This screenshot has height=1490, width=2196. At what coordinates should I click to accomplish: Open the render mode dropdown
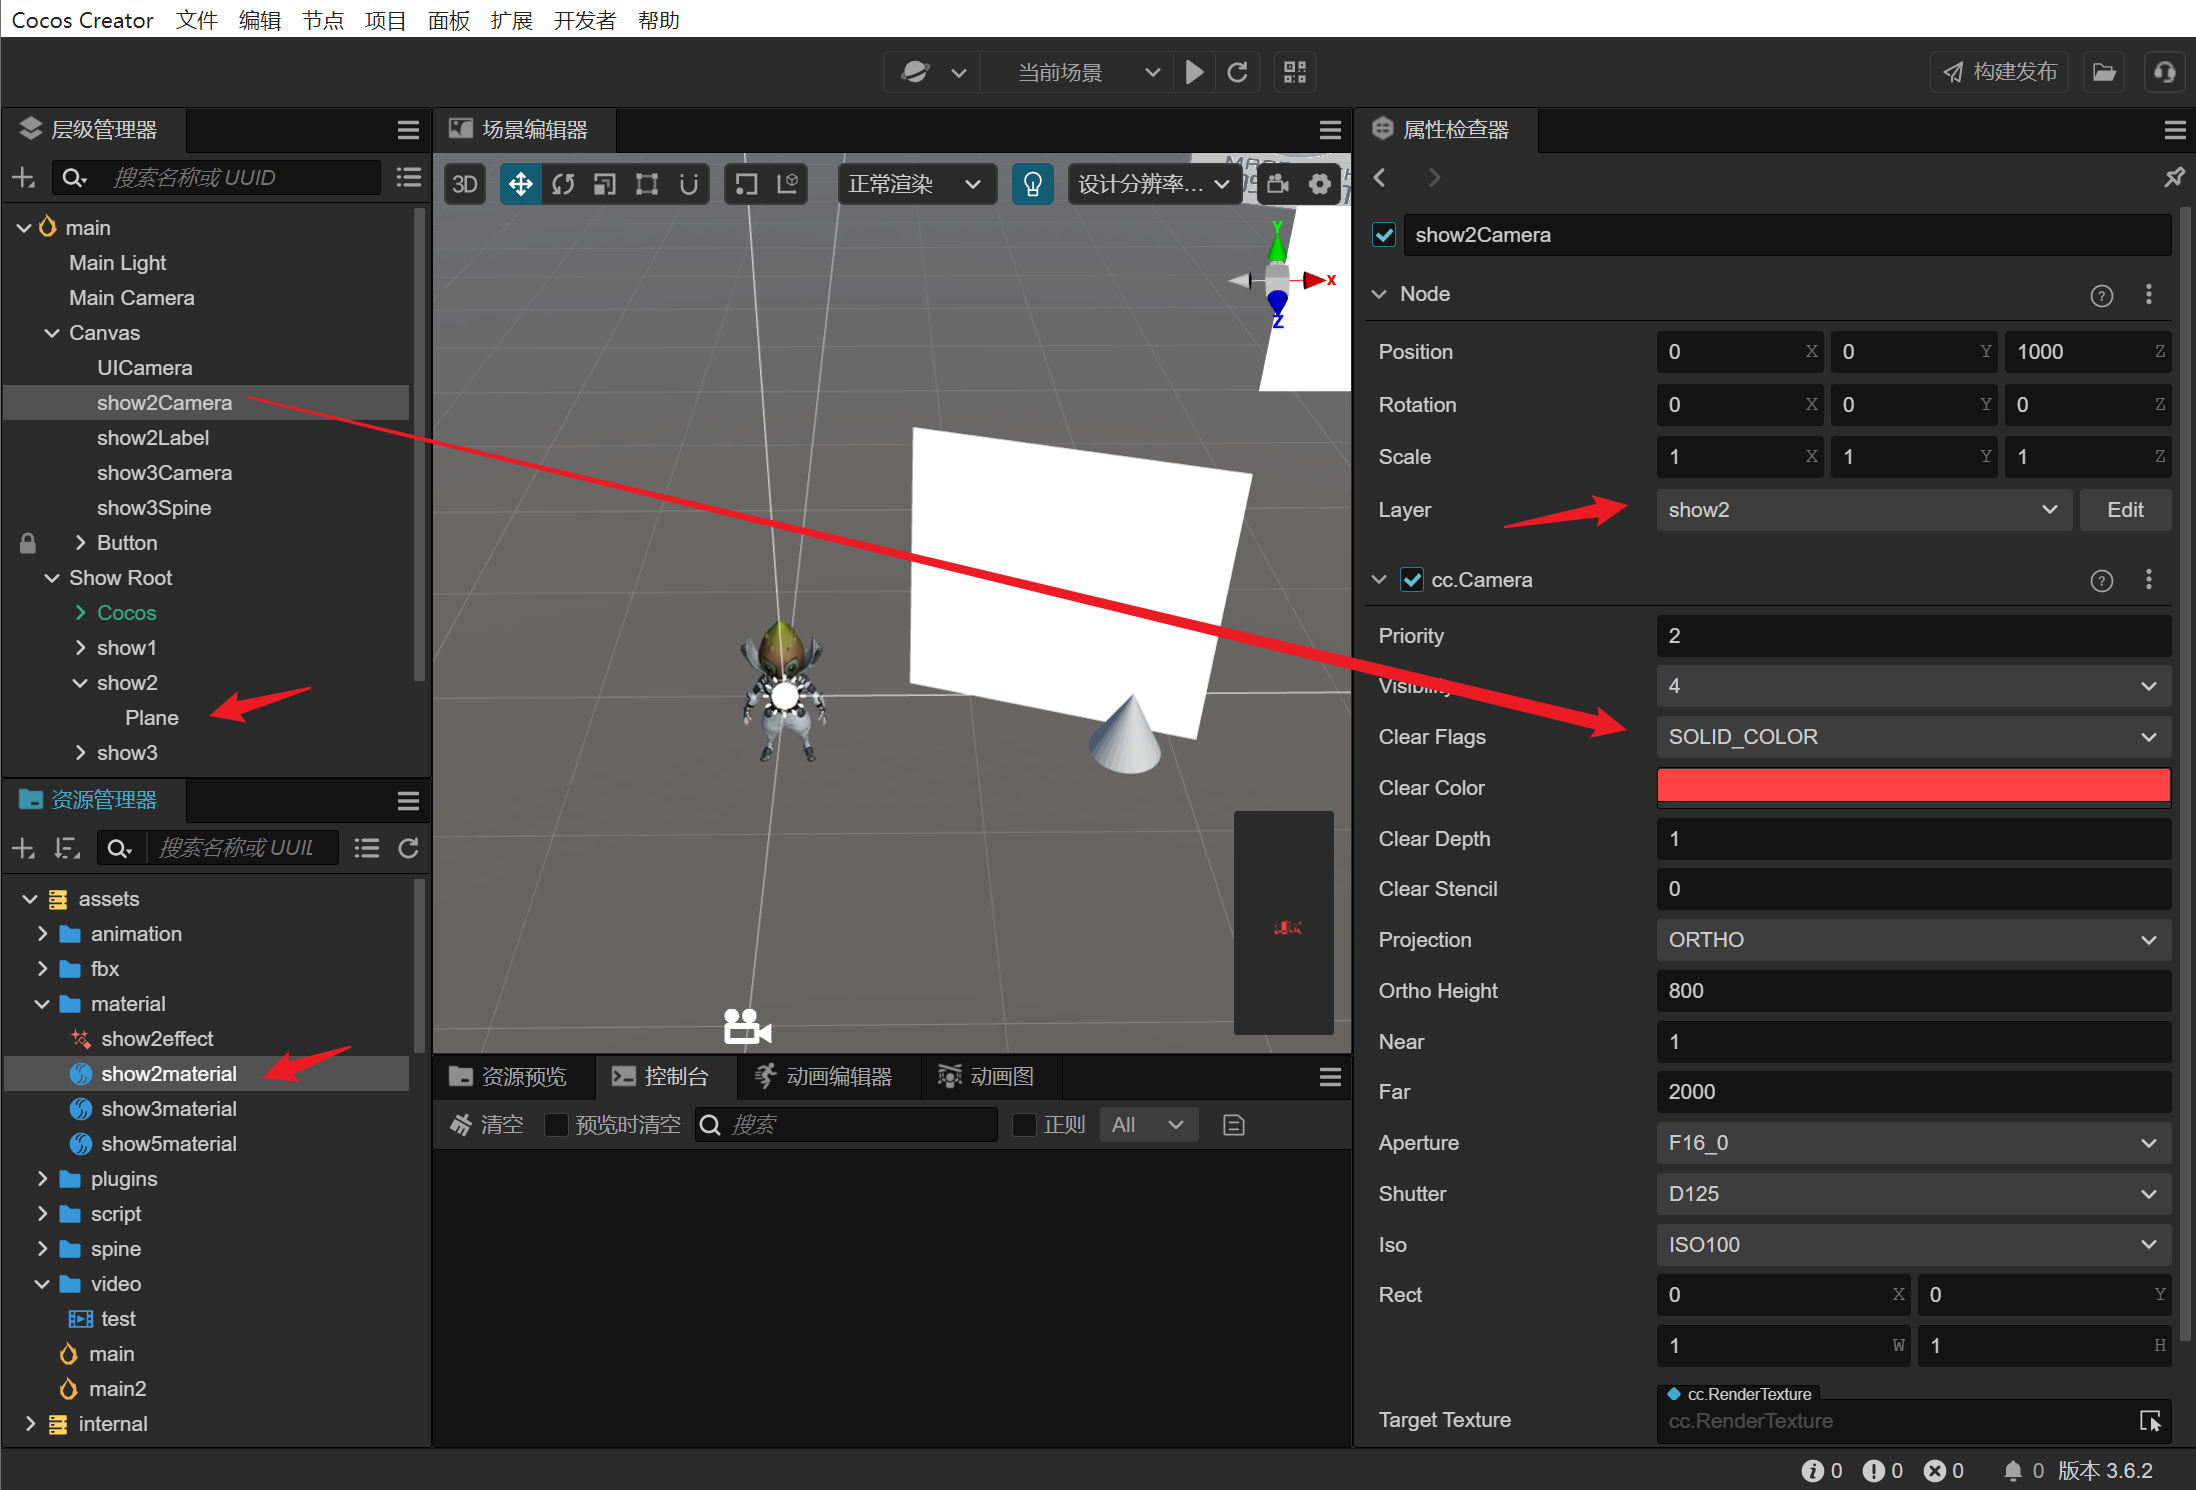[x=916, y=184]
